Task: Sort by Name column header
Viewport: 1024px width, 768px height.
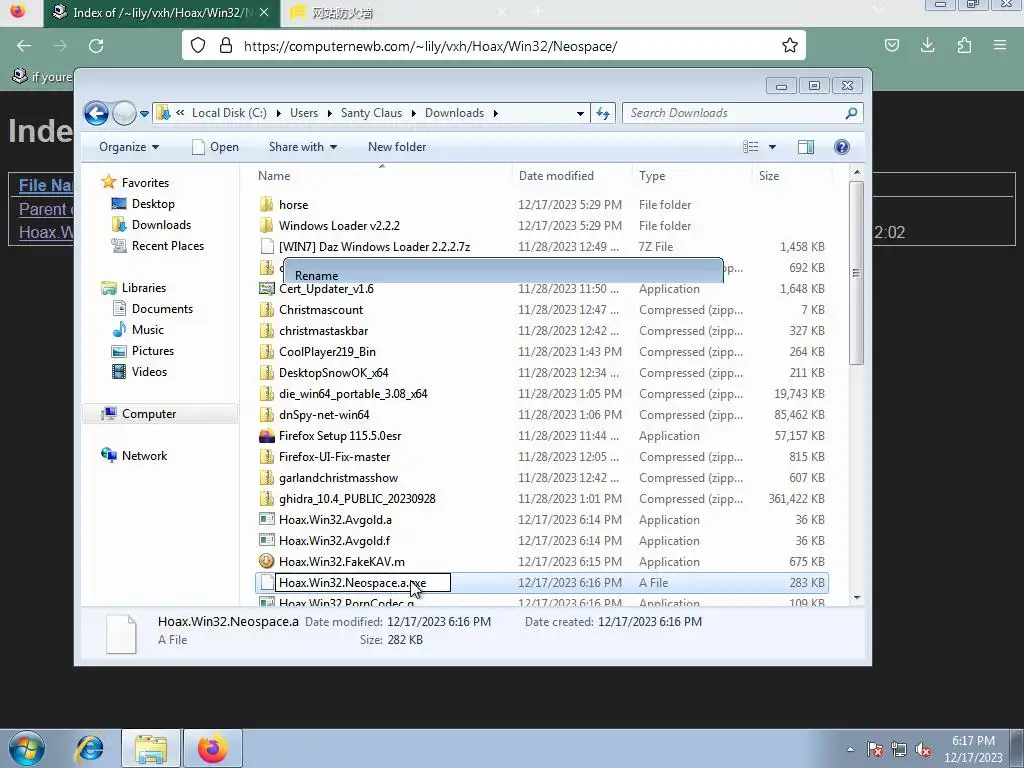Action: click(274, 176)
